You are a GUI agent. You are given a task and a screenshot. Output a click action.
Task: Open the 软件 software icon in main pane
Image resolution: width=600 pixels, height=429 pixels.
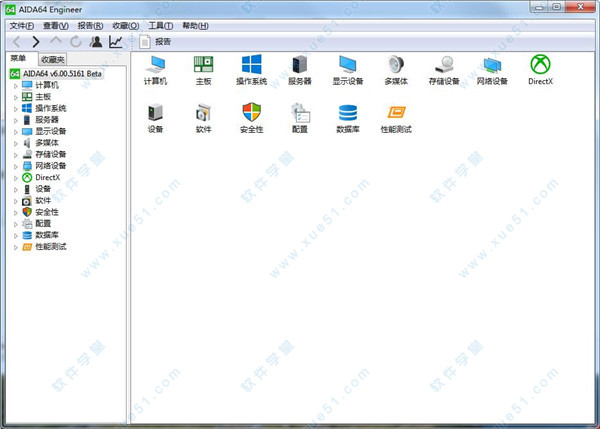[x=203, y=118]
